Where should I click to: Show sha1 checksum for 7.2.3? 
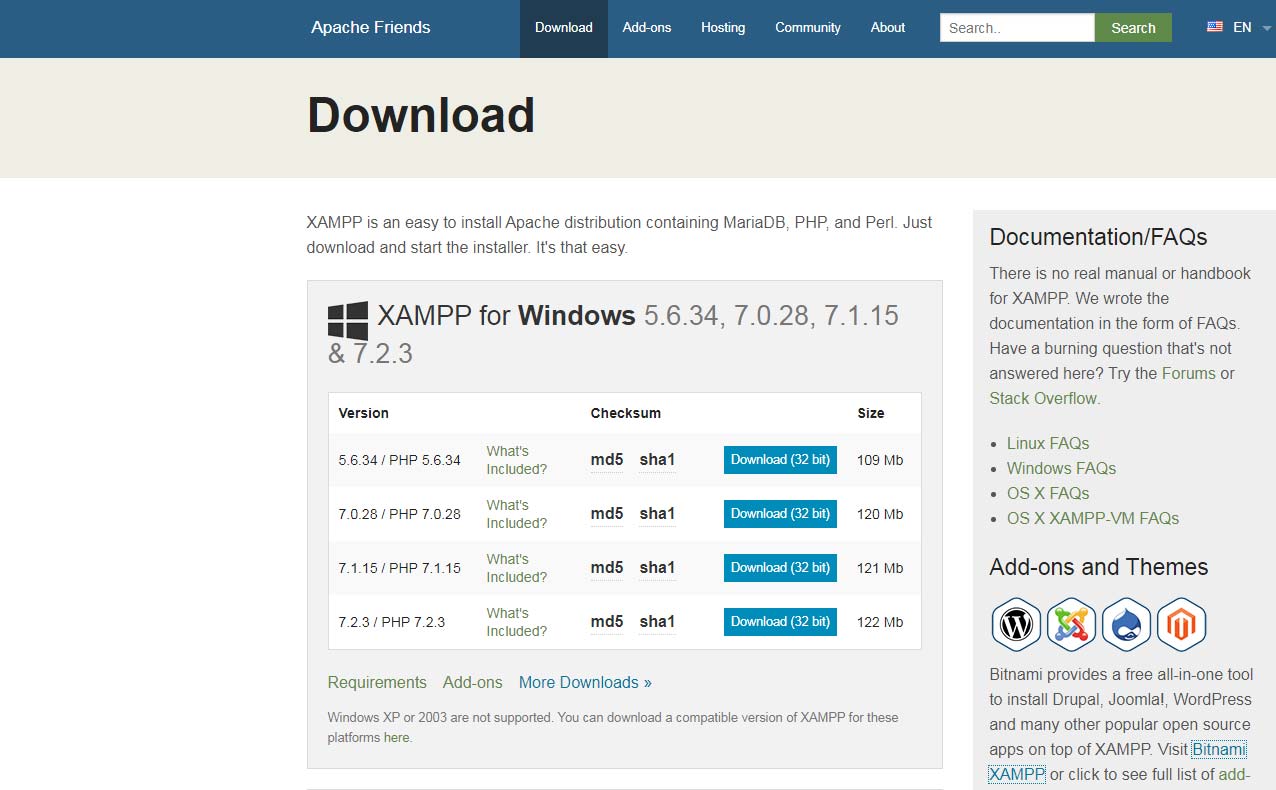(x=657, y=622)
